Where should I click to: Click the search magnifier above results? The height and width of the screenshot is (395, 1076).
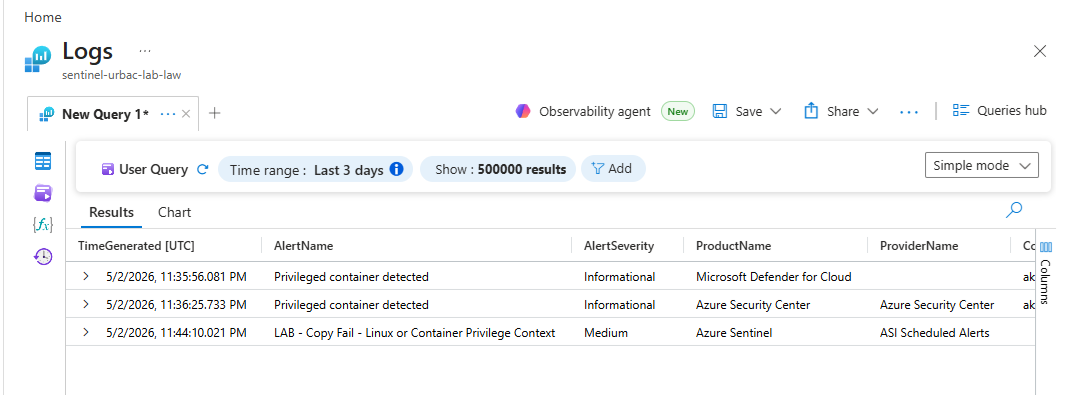coord(1014,211)
